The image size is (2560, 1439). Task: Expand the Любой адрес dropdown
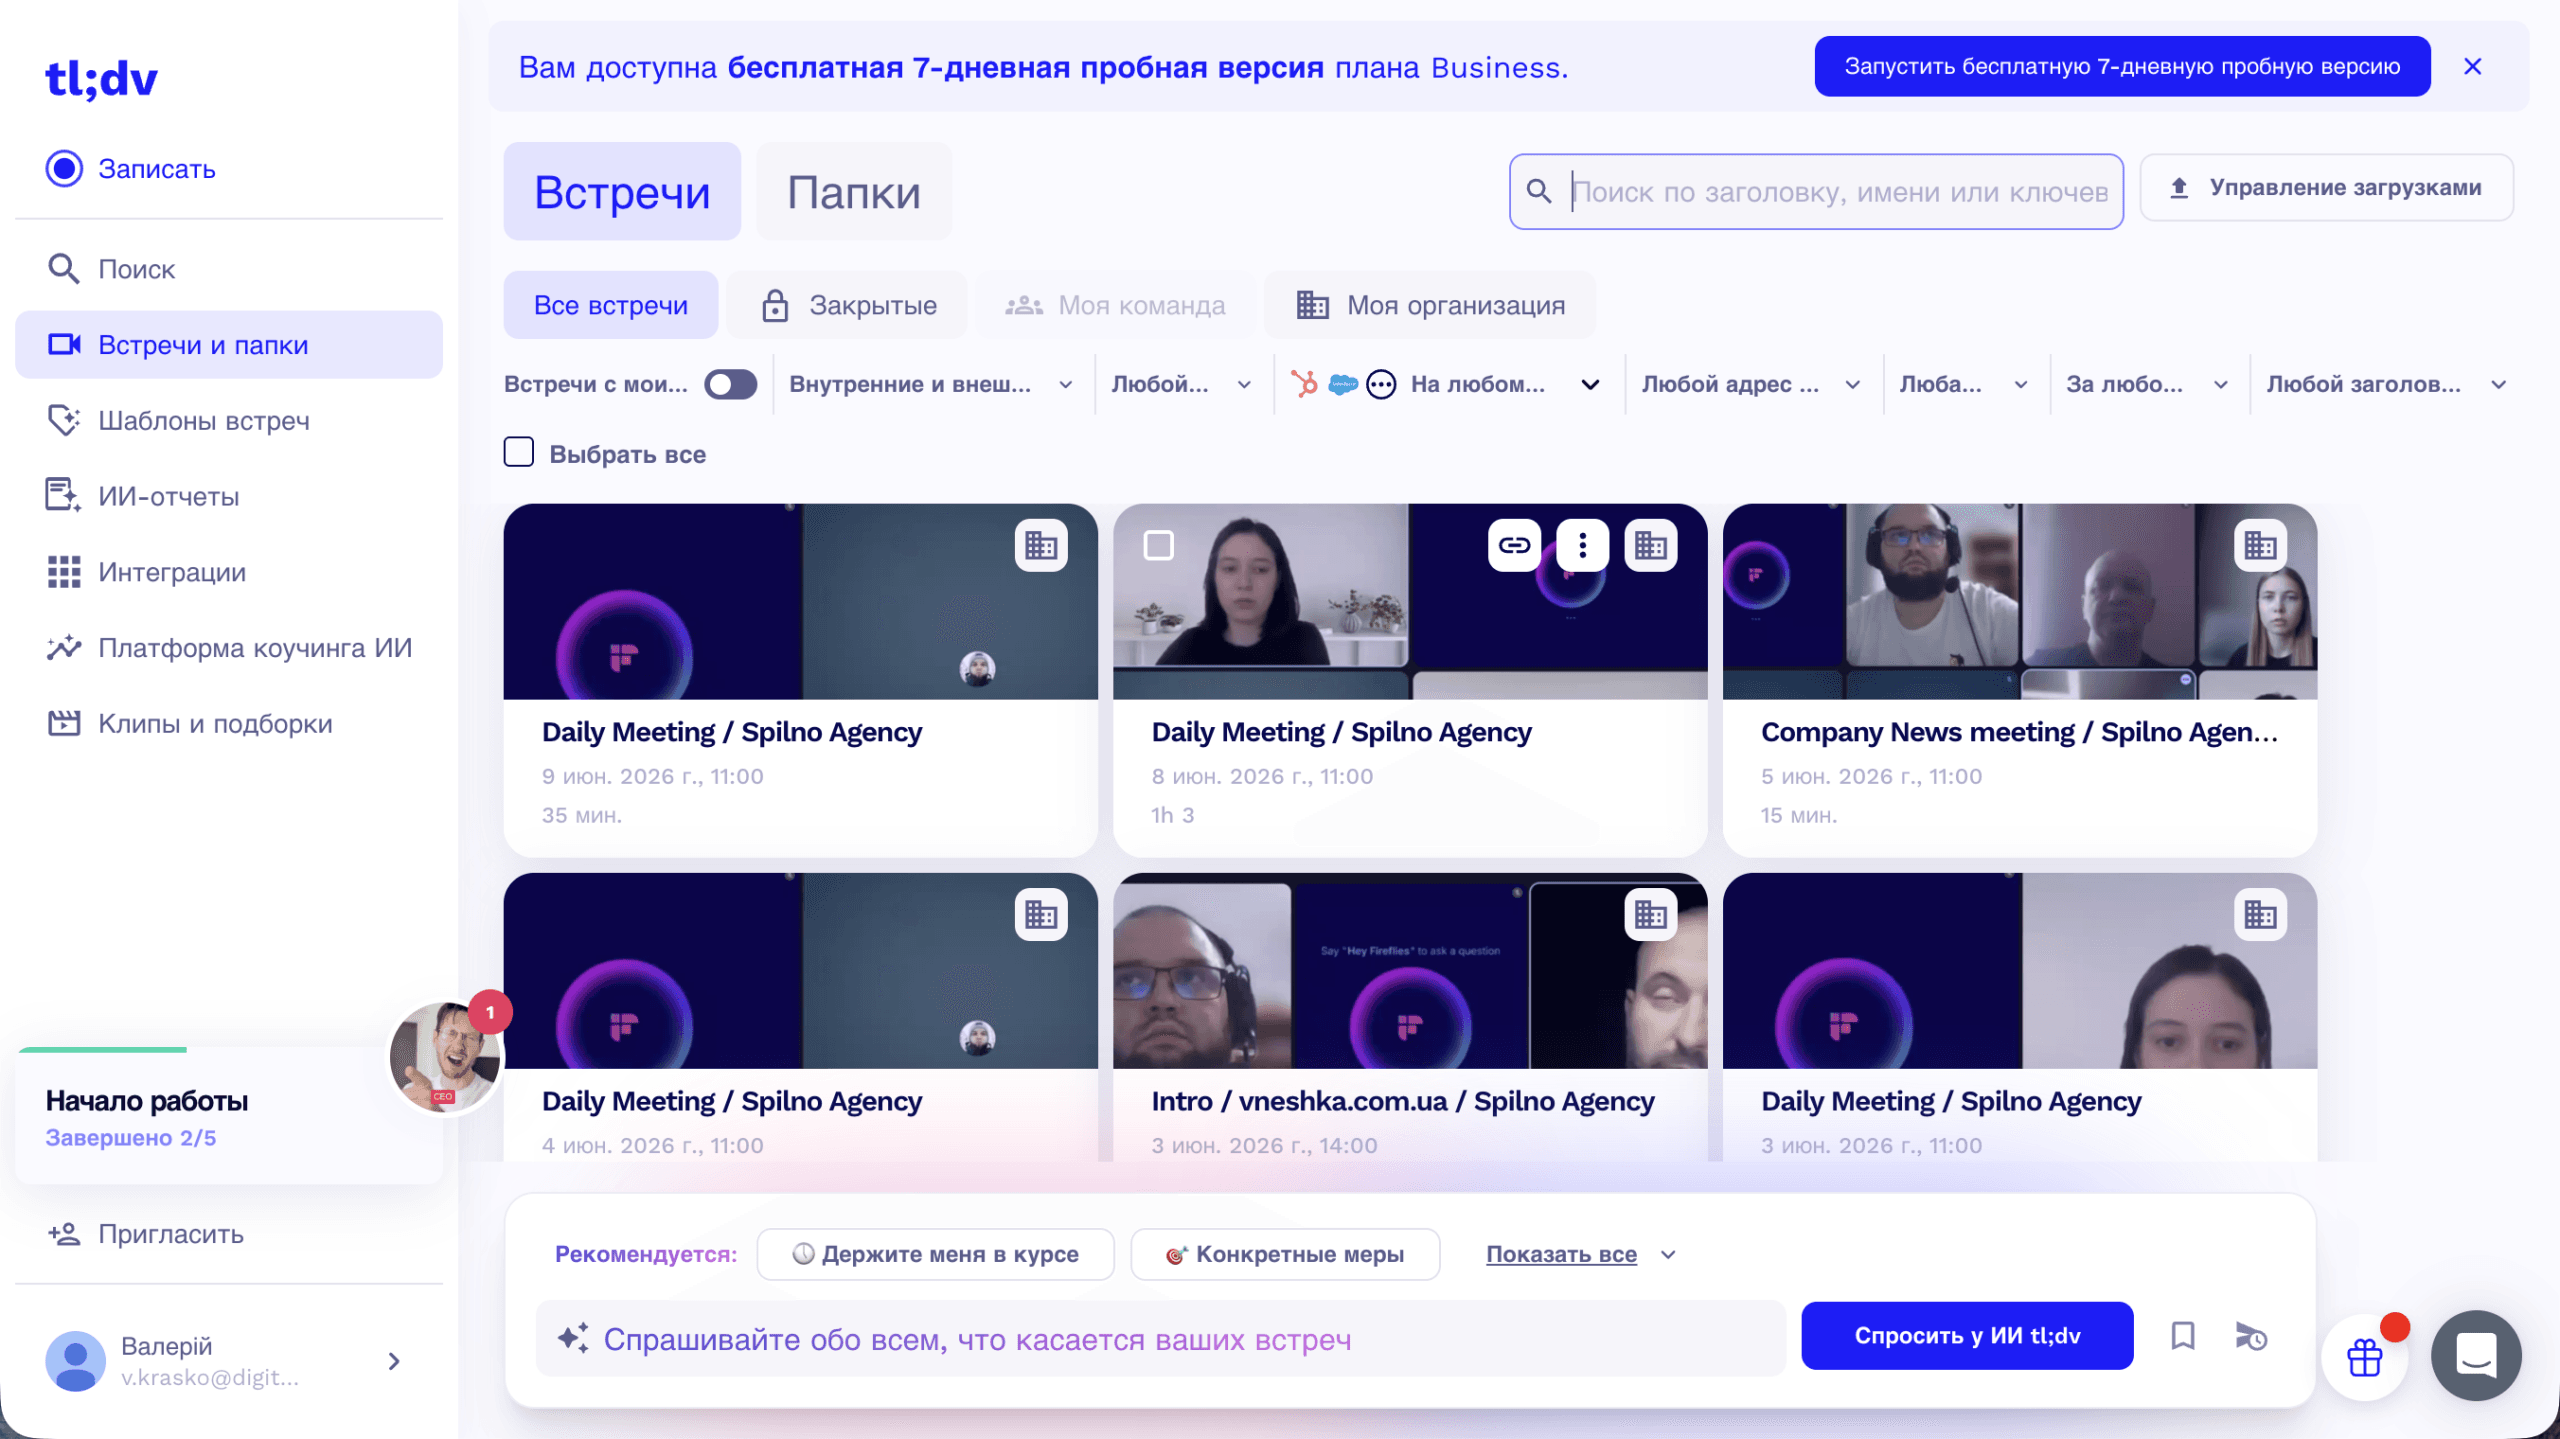1752,384
